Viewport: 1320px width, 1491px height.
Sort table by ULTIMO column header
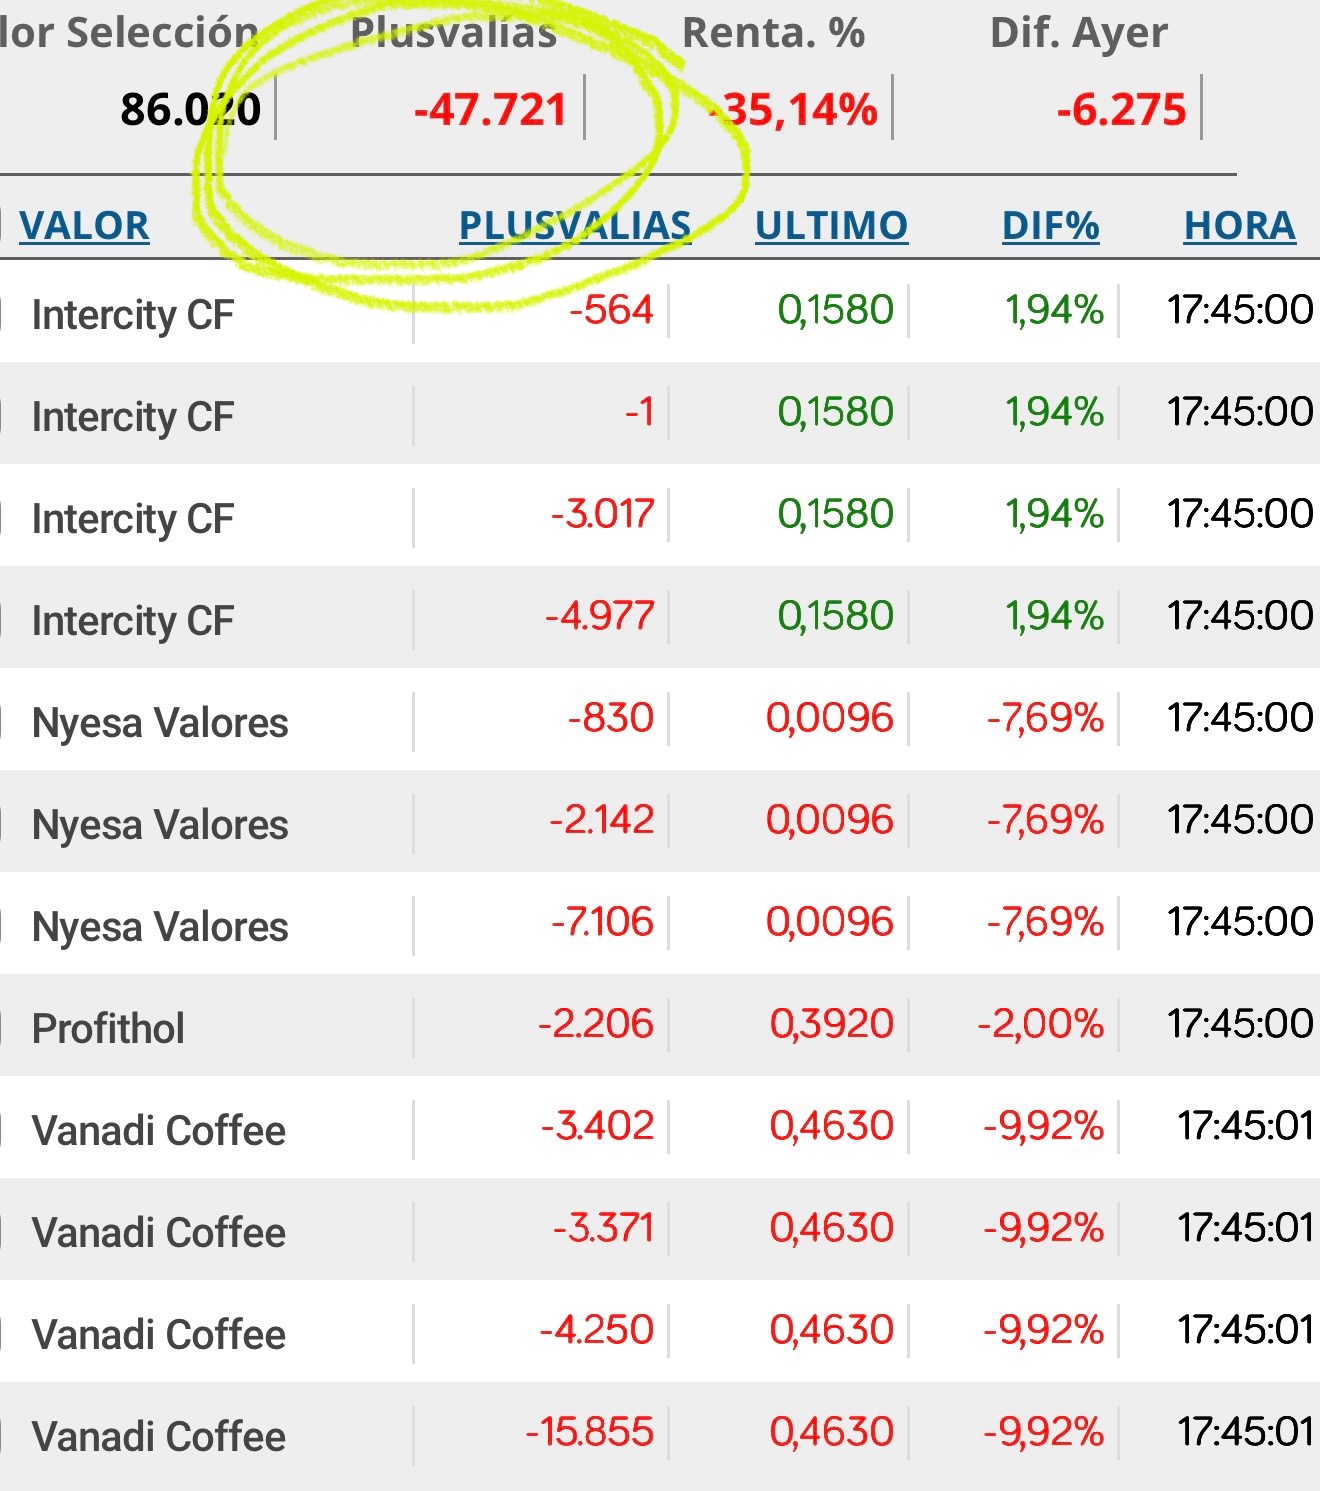(831, 225)
